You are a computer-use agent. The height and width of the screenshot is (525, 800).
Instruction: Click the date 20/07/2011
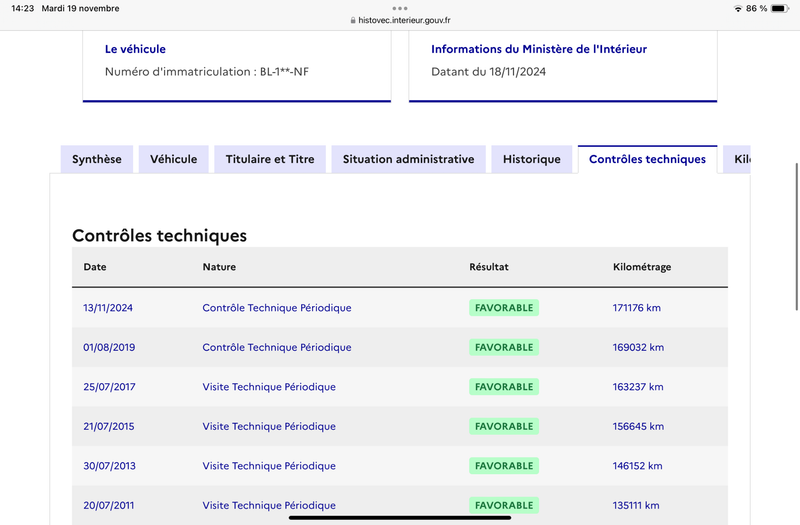(x=109, y=506)
